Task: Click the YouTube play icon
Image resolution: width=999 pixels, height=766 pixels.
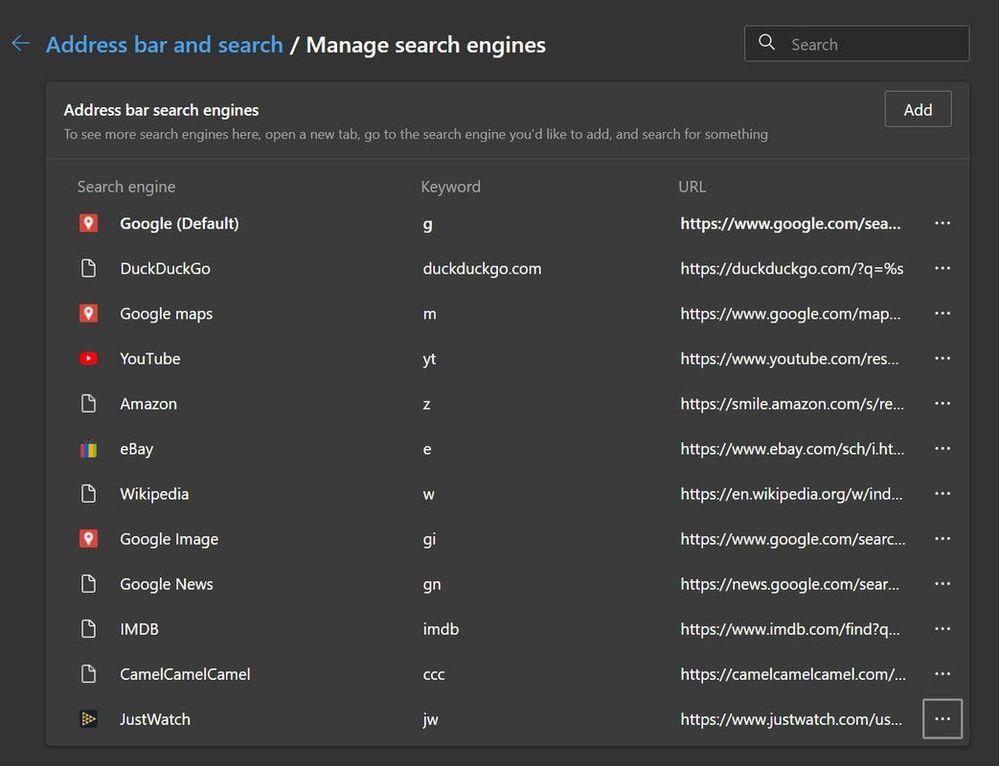Action: pos(89,359)
